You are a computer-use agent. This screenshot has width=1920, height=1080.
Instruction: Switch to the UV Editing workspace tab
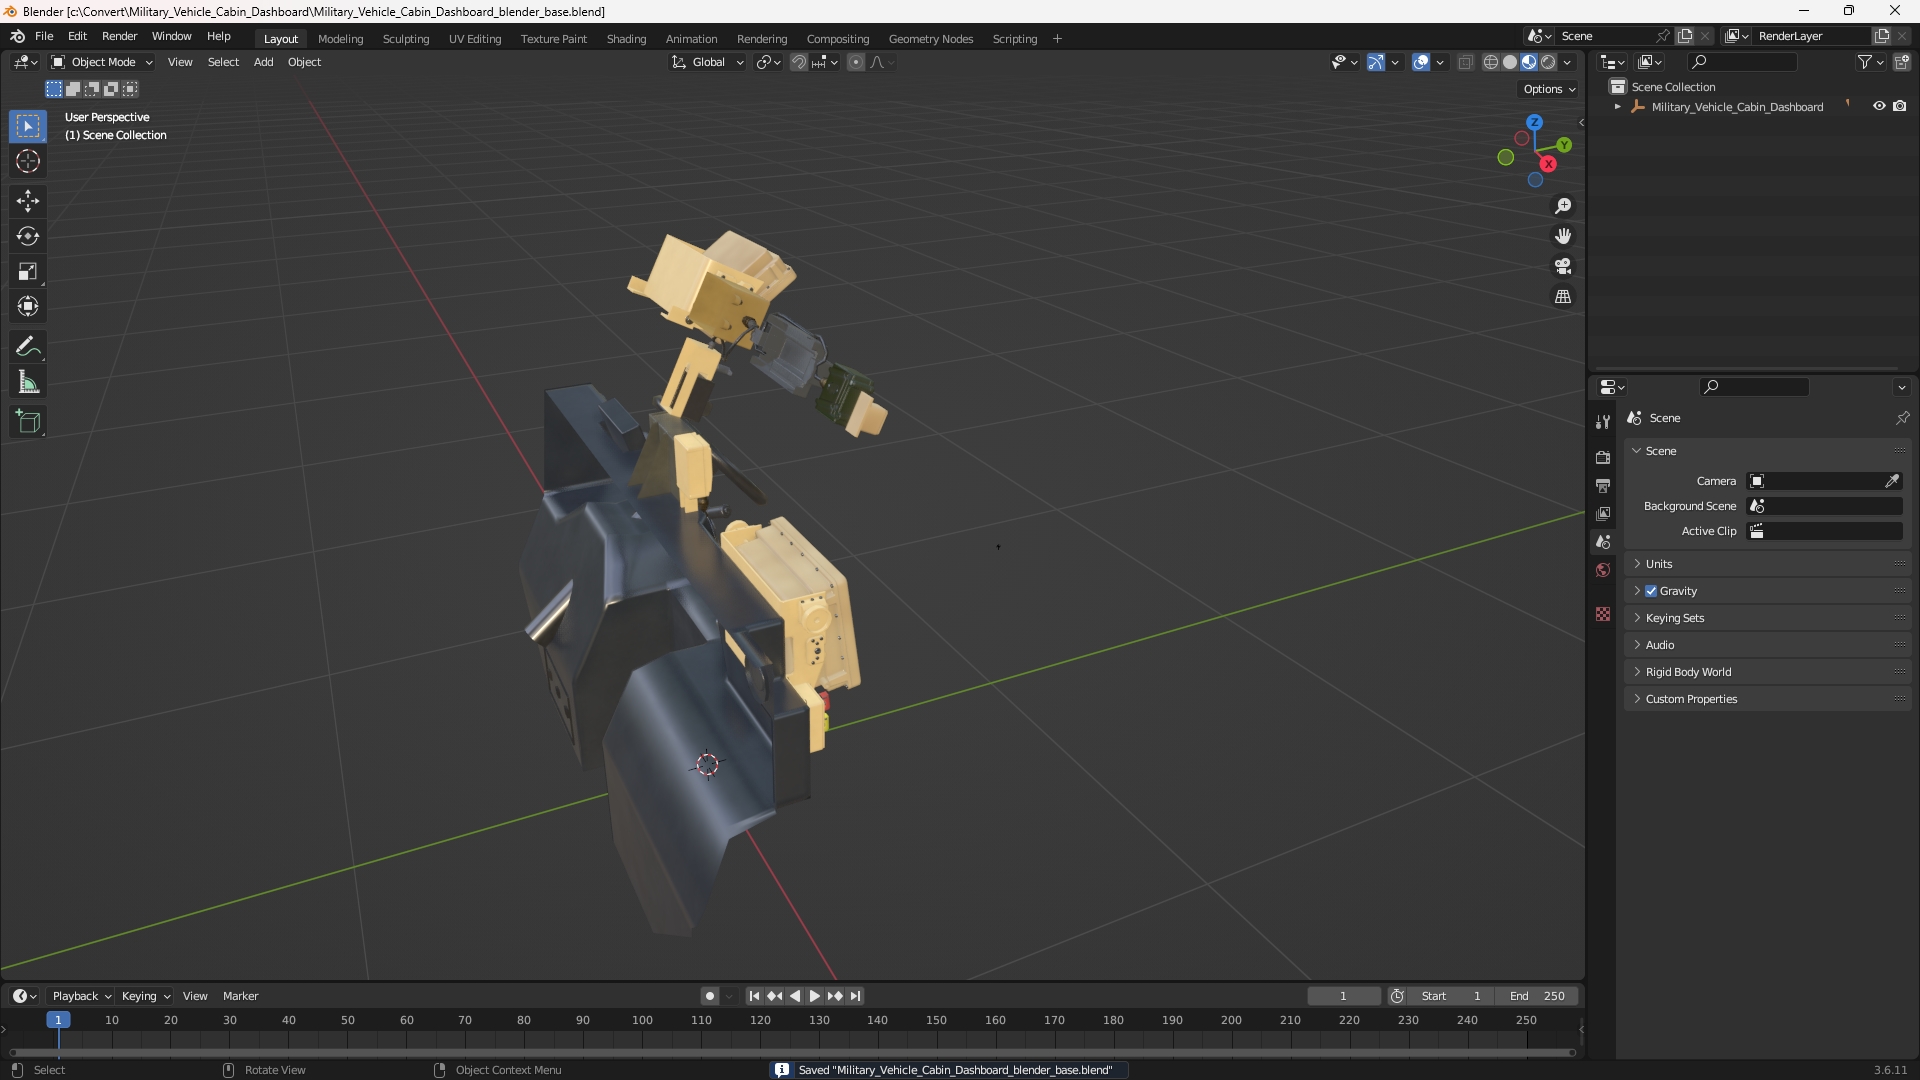click(x=475, y=39)
